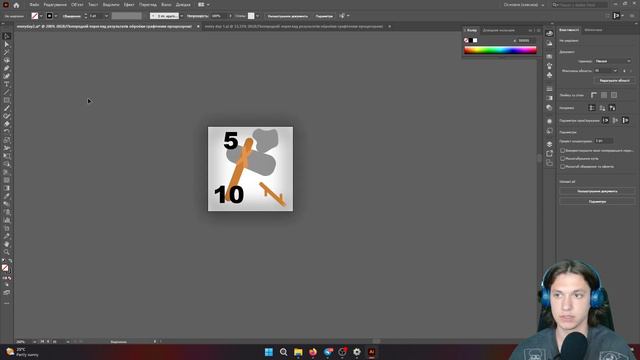640x360 pixels.
Task: Open the Brushes panel icon in dock
Action: [x=549, y=66]
